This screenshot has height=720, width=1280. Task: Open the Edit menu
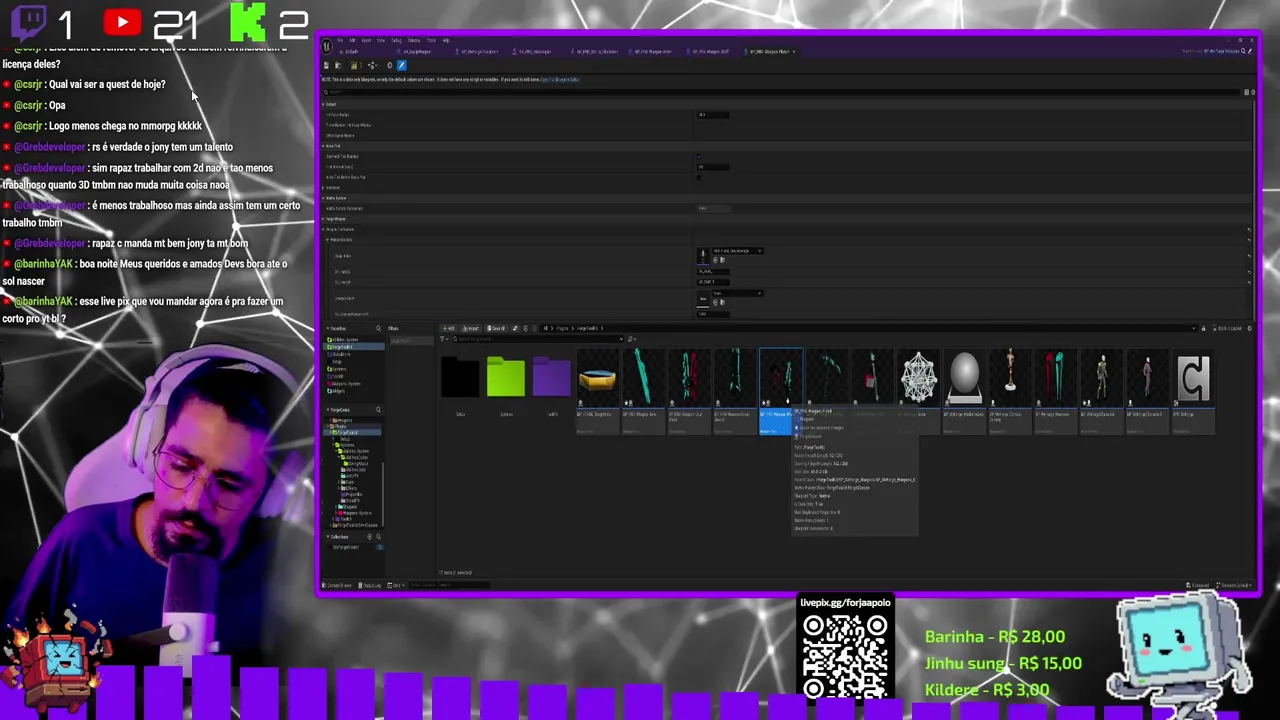tap(352, 41)
